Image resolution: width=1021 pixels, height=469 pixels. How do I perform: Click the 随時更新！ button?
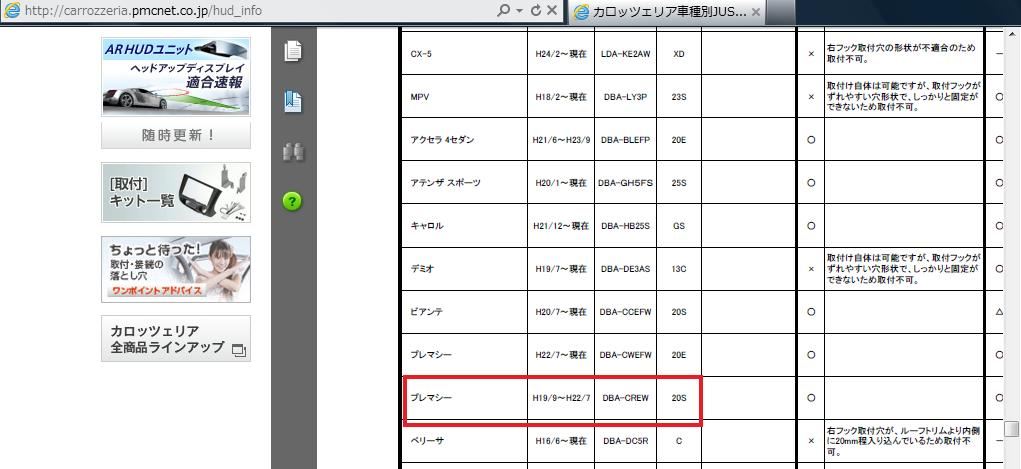coord(176,135)
